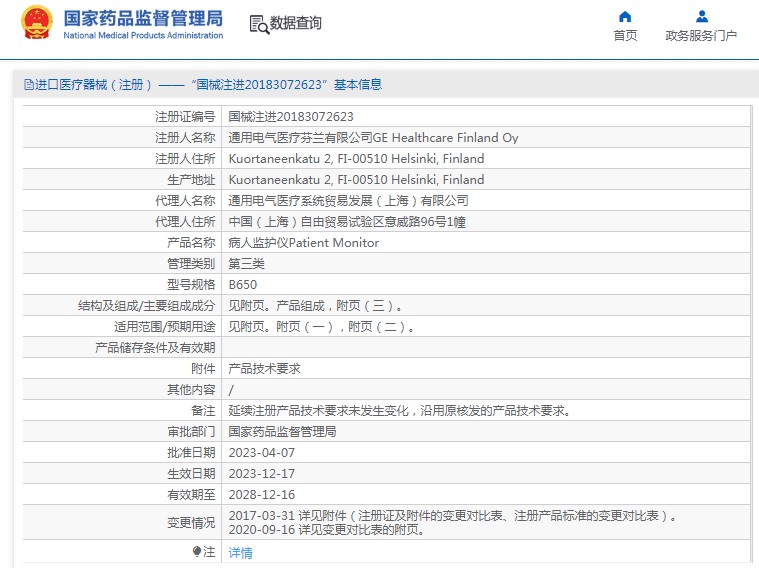Click the 产品储存条件及有效期 label
Viewport: 759px width, 568px height.
155,348
